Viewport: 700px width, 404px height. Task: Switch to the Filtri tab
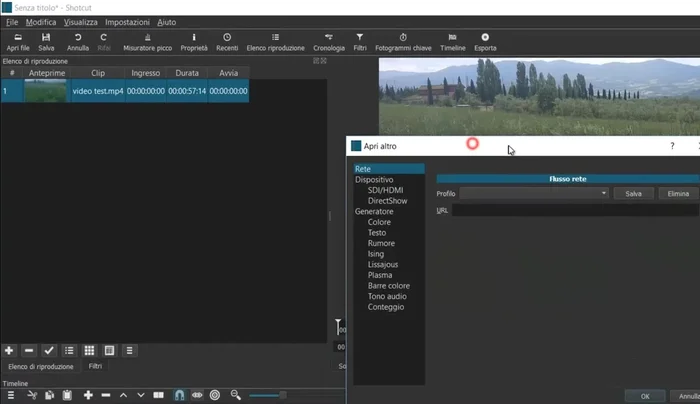point(95,367)
